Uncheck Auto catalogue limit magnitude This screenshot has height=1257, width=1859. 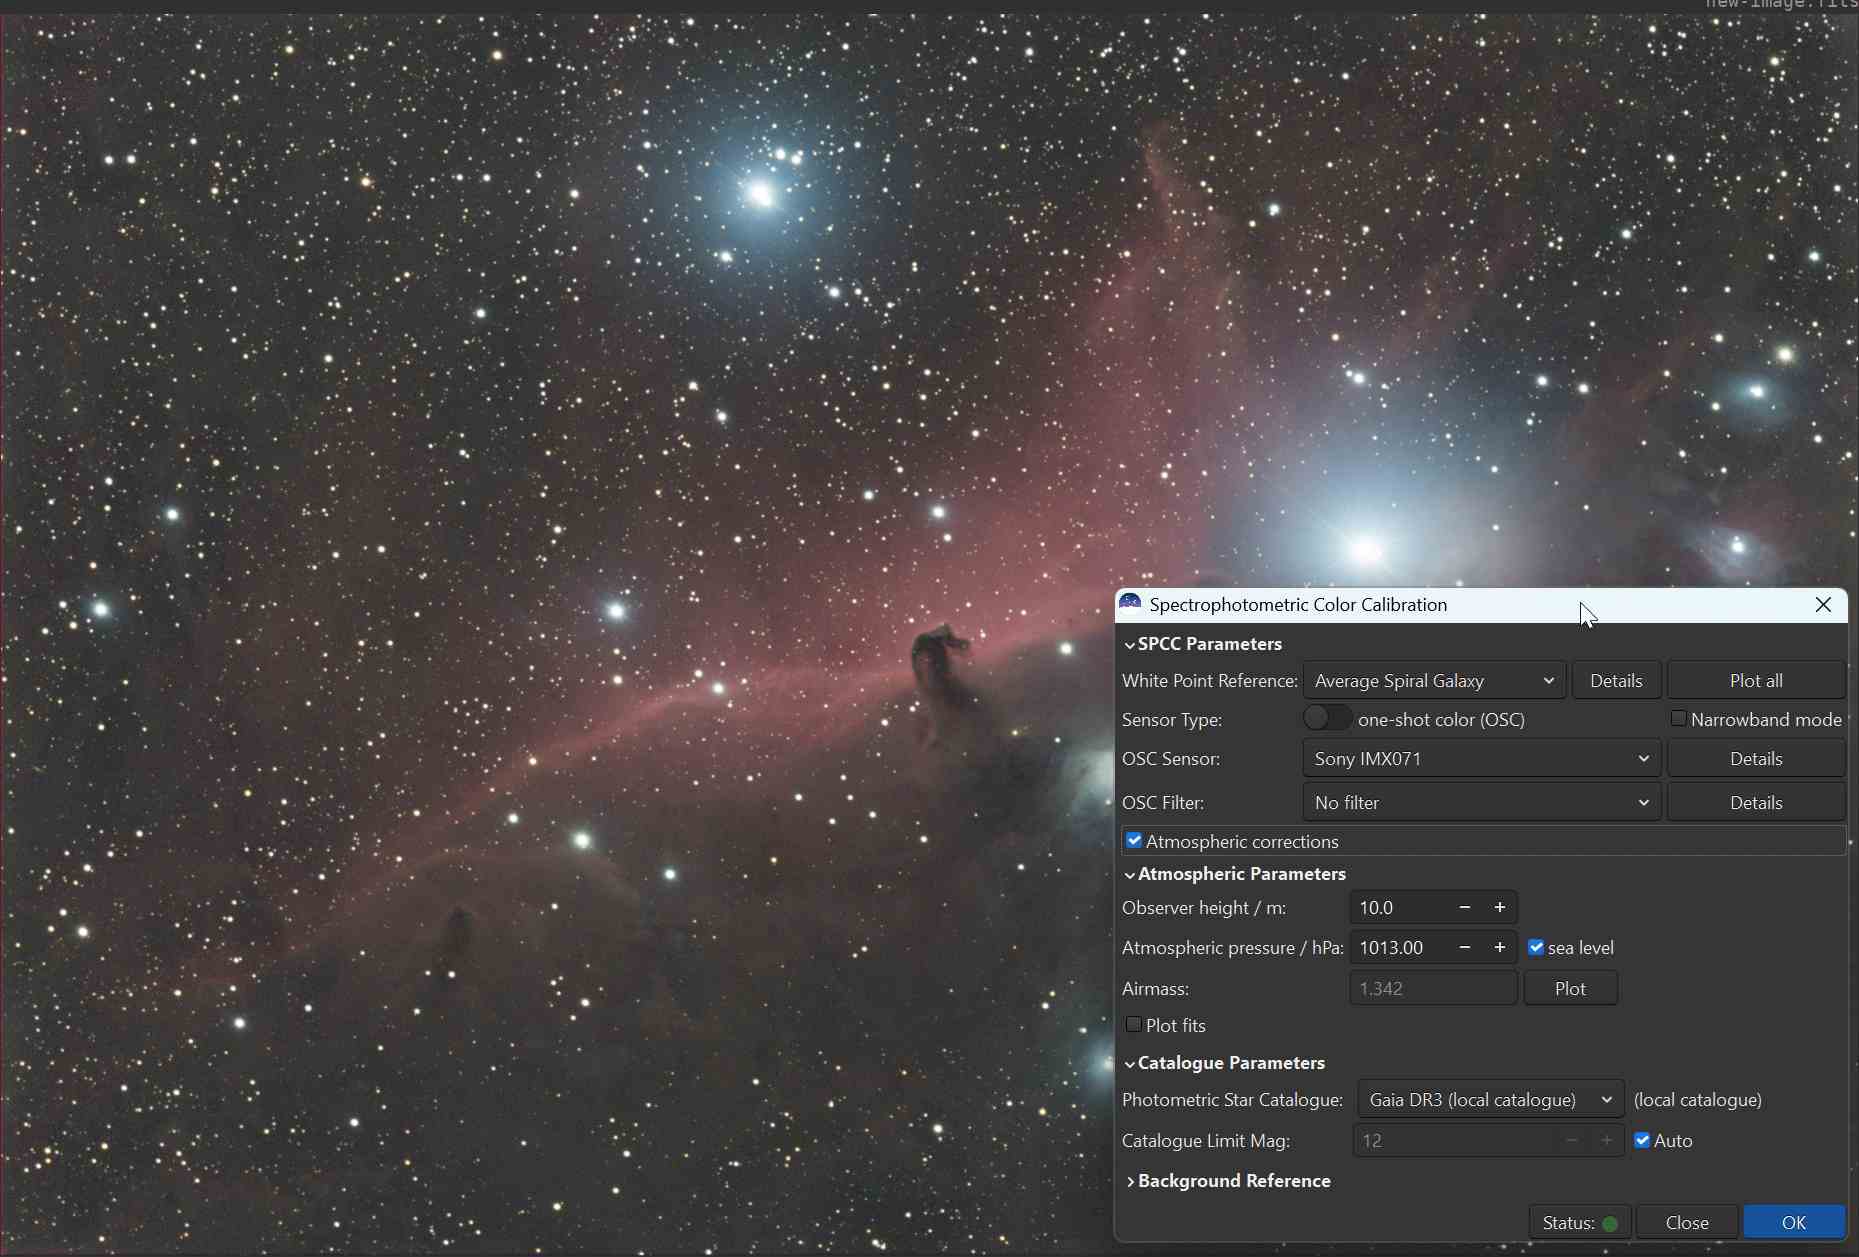[x=1642, y=1141]
